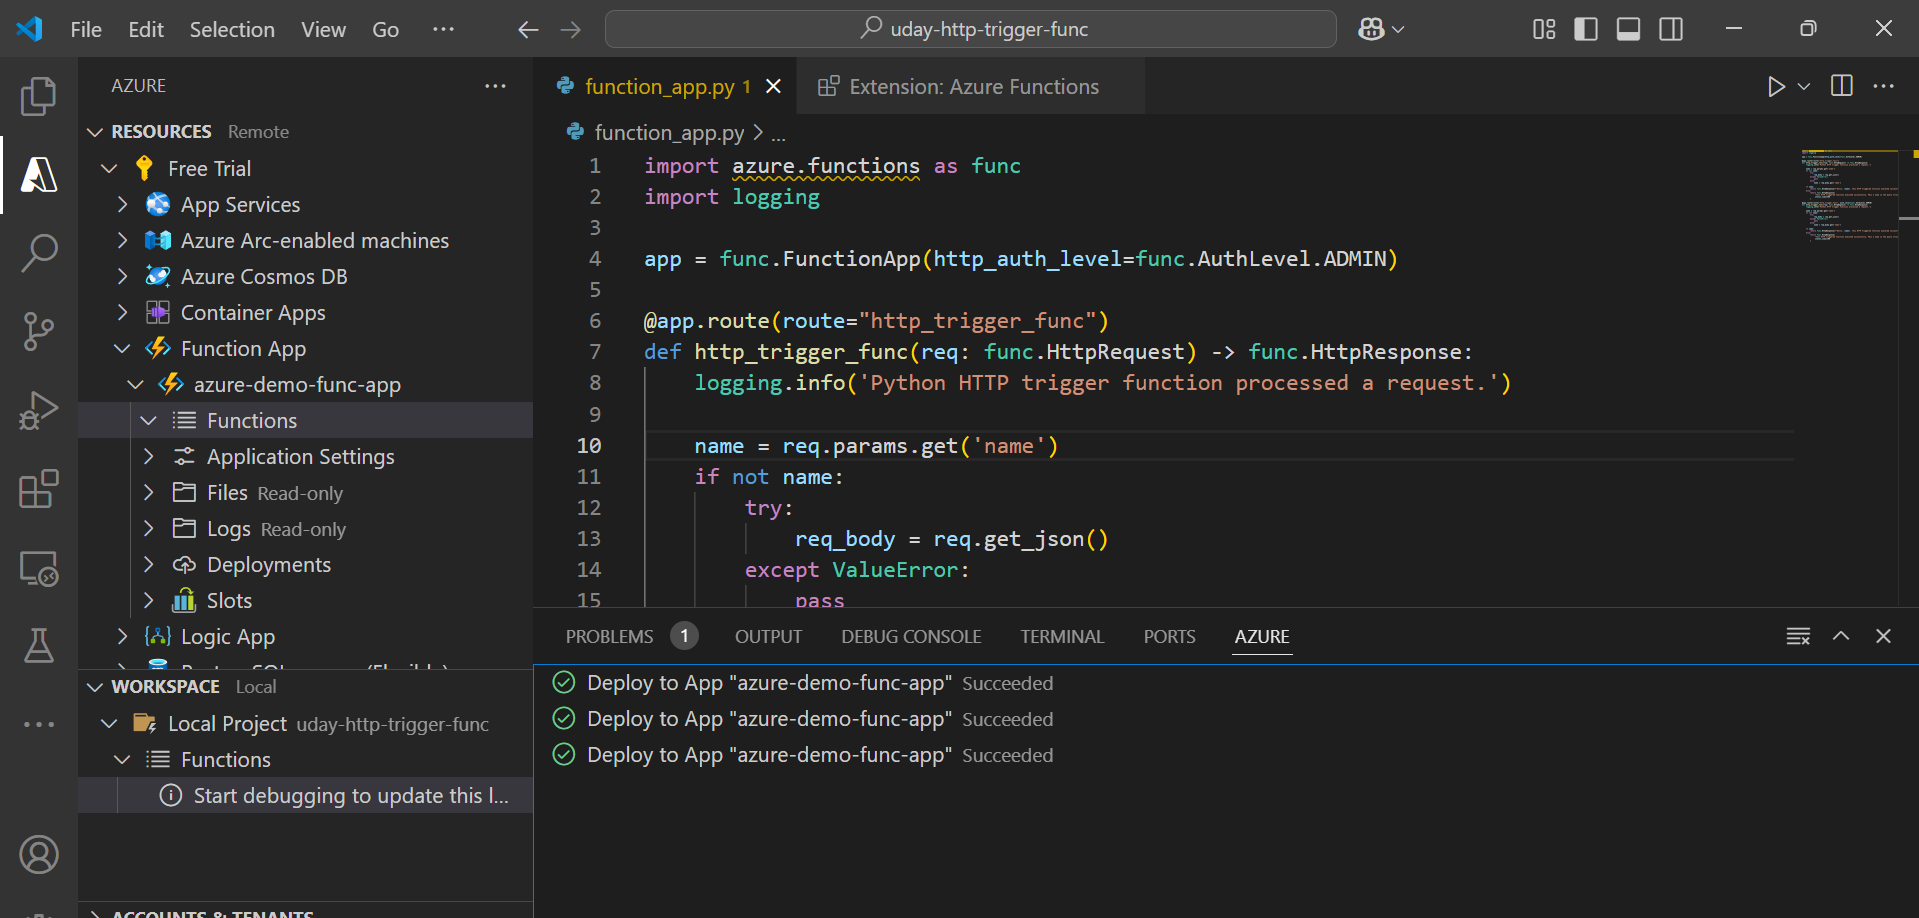The image size is (1919, 918).
Task: Open the Selection menu
Action: (x=232, y=30)
